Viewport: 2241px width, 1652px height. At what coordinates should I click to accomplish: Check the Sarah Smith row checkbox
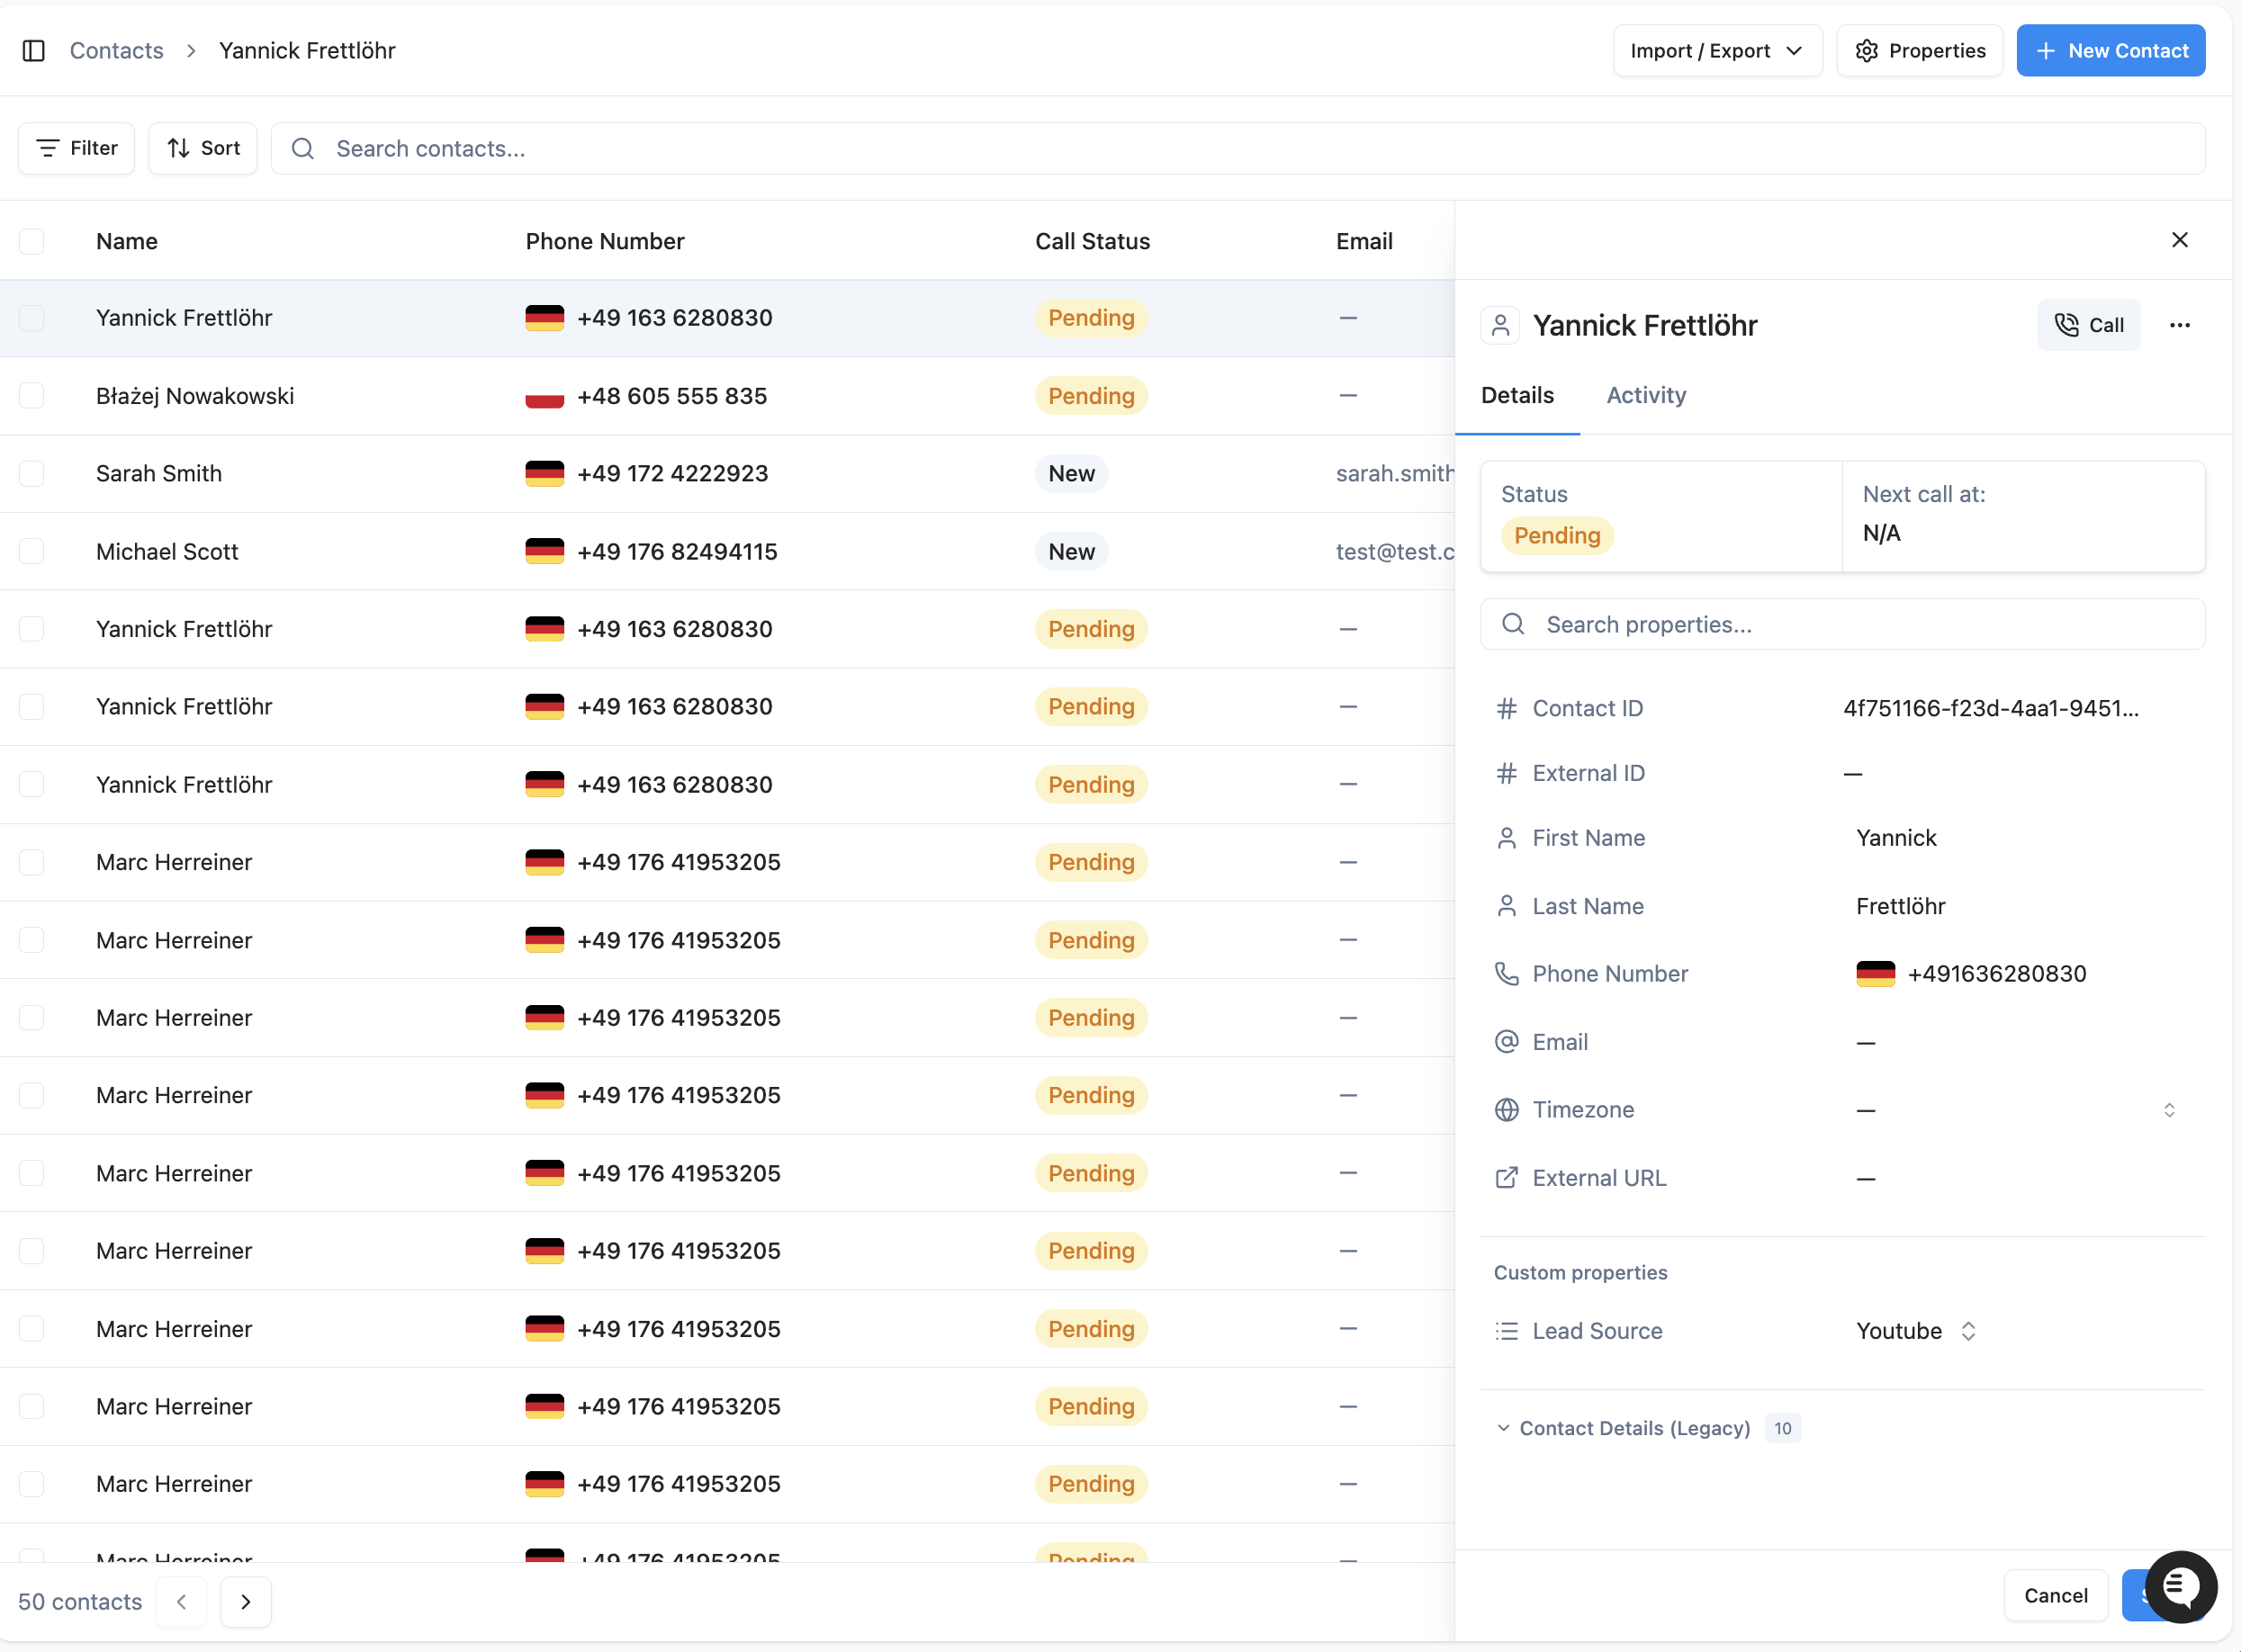[32, 473]
